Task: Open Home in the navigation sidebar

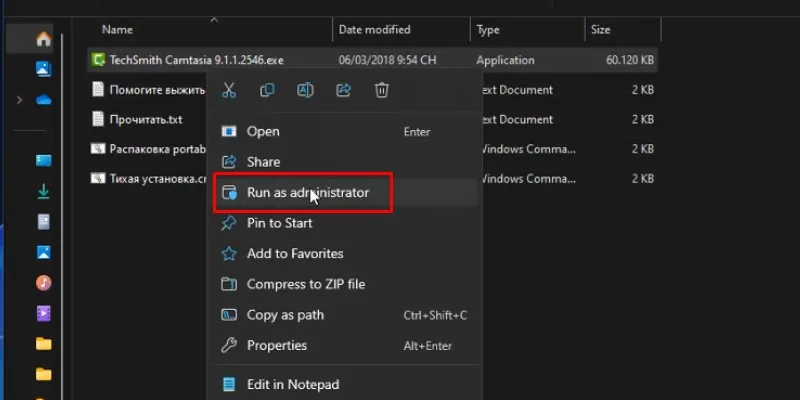Action: [43, 40]
